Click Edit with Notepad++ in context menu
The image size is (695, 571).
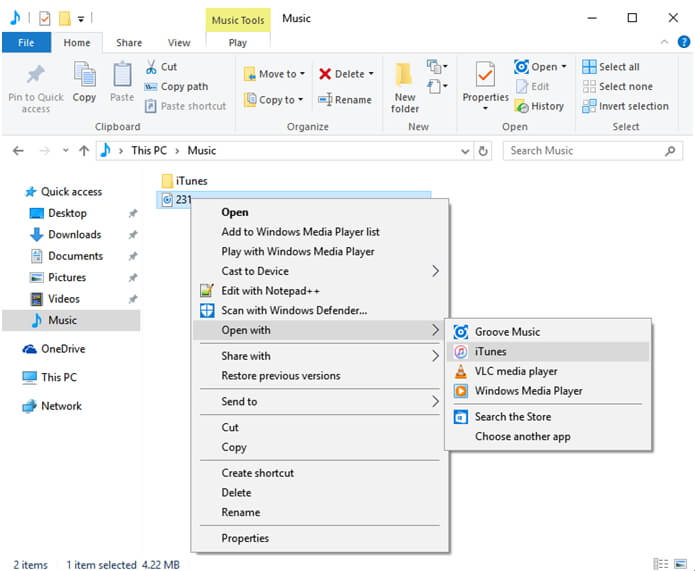click(319, 291)
